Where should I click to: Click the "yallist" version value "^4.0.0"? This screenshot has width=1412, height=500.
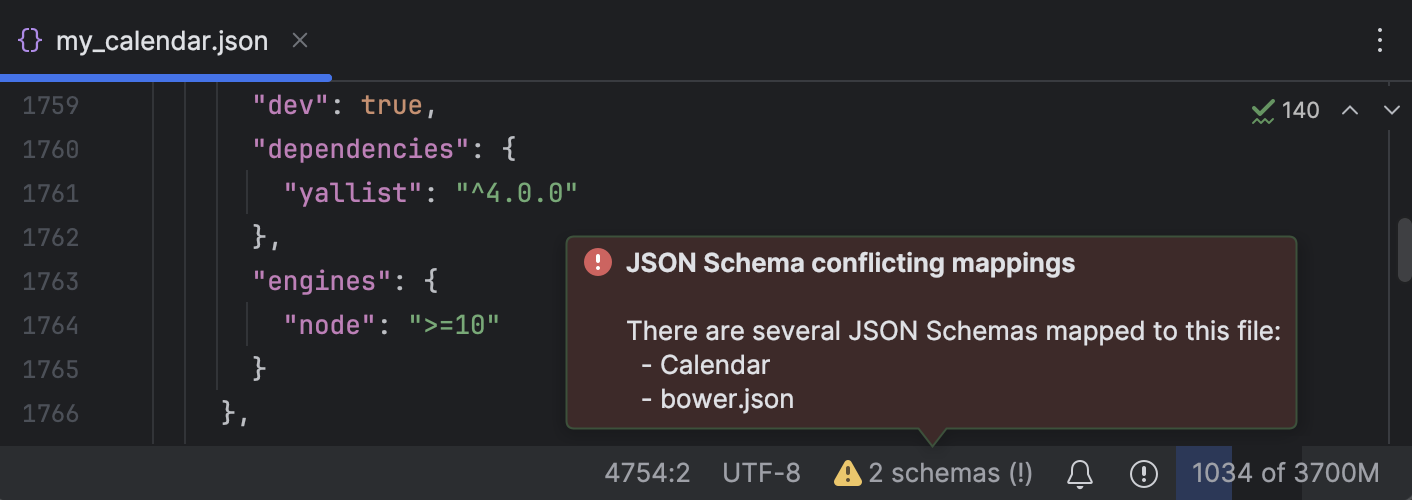[x=517, y=194]
